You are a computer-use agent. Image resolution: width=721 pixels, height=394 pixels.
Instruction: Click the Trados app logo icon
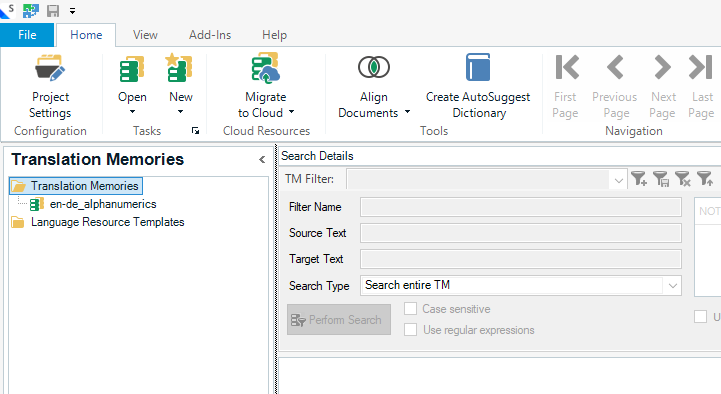tap(7, 11)
